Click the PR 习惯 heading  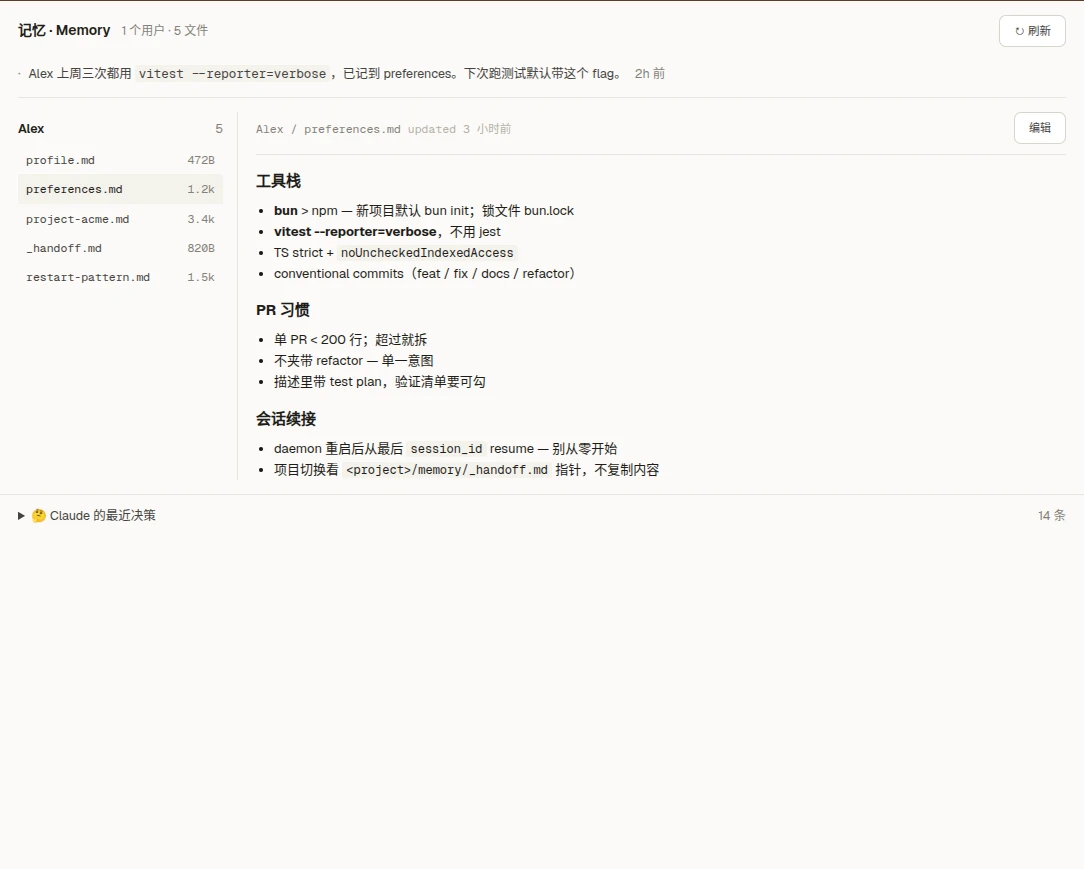point(283,310)
